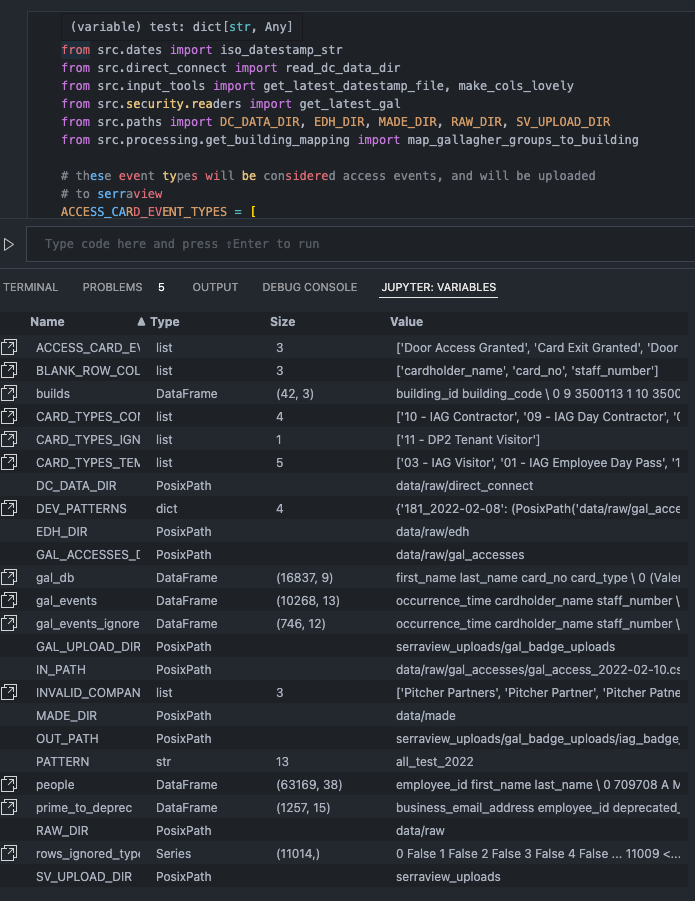Open INVALID_COMPAN list in data viewer
The width and height of the screenshot is (695, 901).
pyautogui.click(x=9, y=692)
